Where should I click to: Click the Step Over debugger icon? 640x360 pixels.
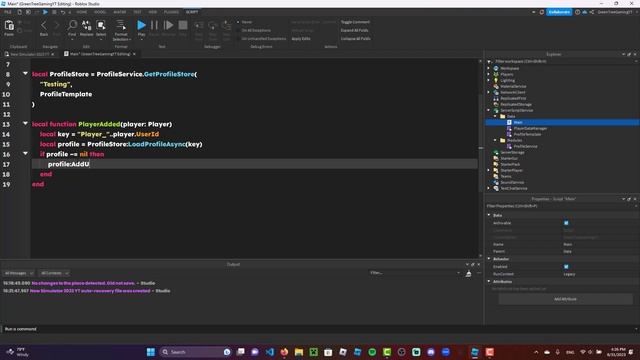pos(213,26)
